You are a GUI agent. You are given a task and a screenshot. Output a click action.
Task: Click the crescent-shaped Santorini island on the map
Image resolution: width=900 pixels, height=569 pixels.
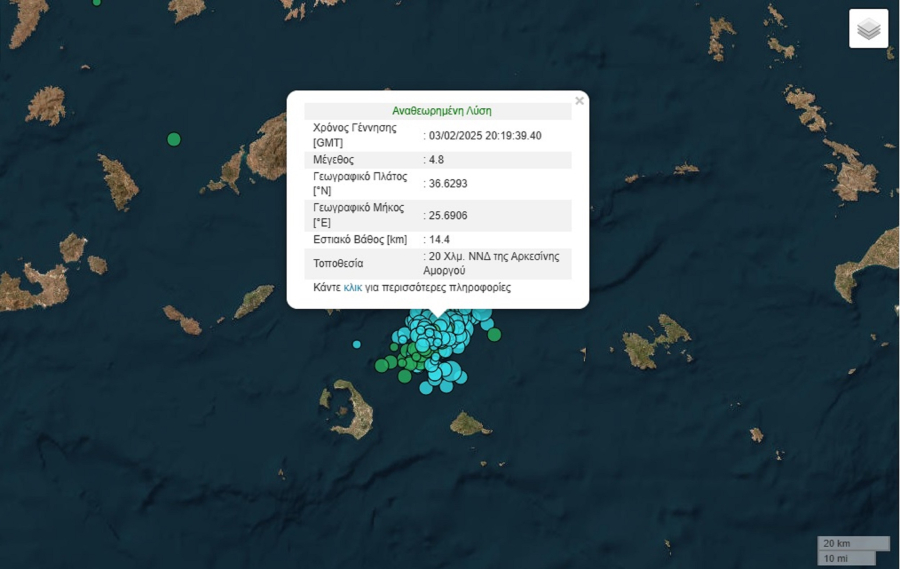click(352, 410)
